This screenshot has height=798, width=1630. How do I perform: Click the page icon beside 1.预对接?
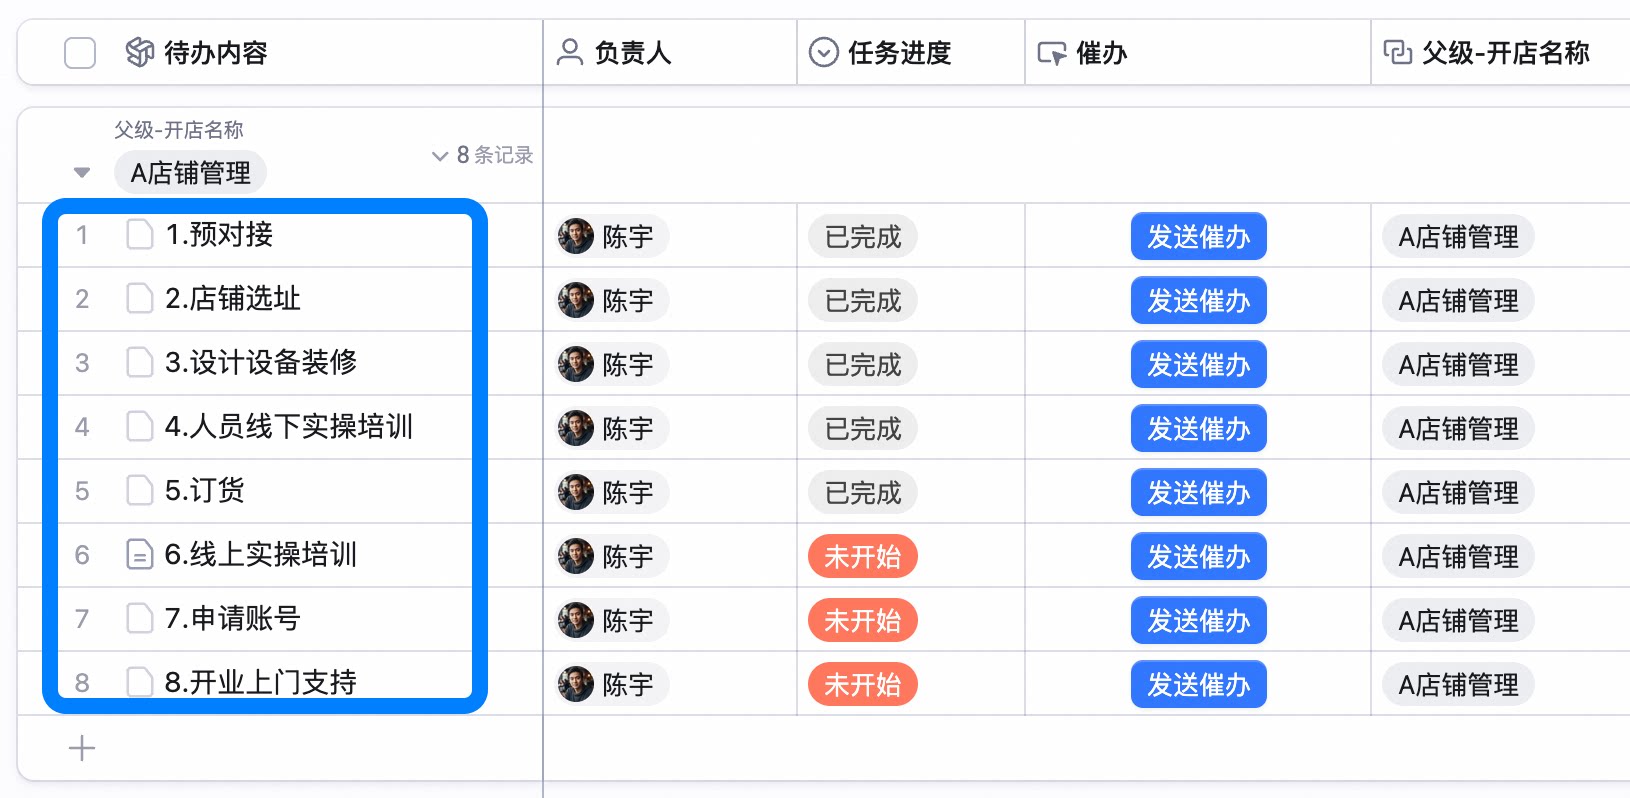pos(139,234)
